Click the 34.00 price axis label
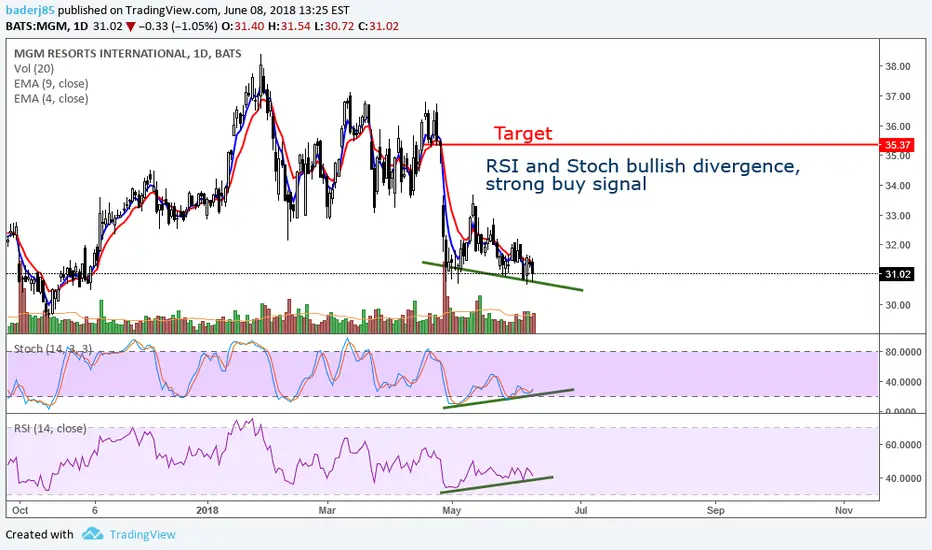 click(x=898, y=186)
